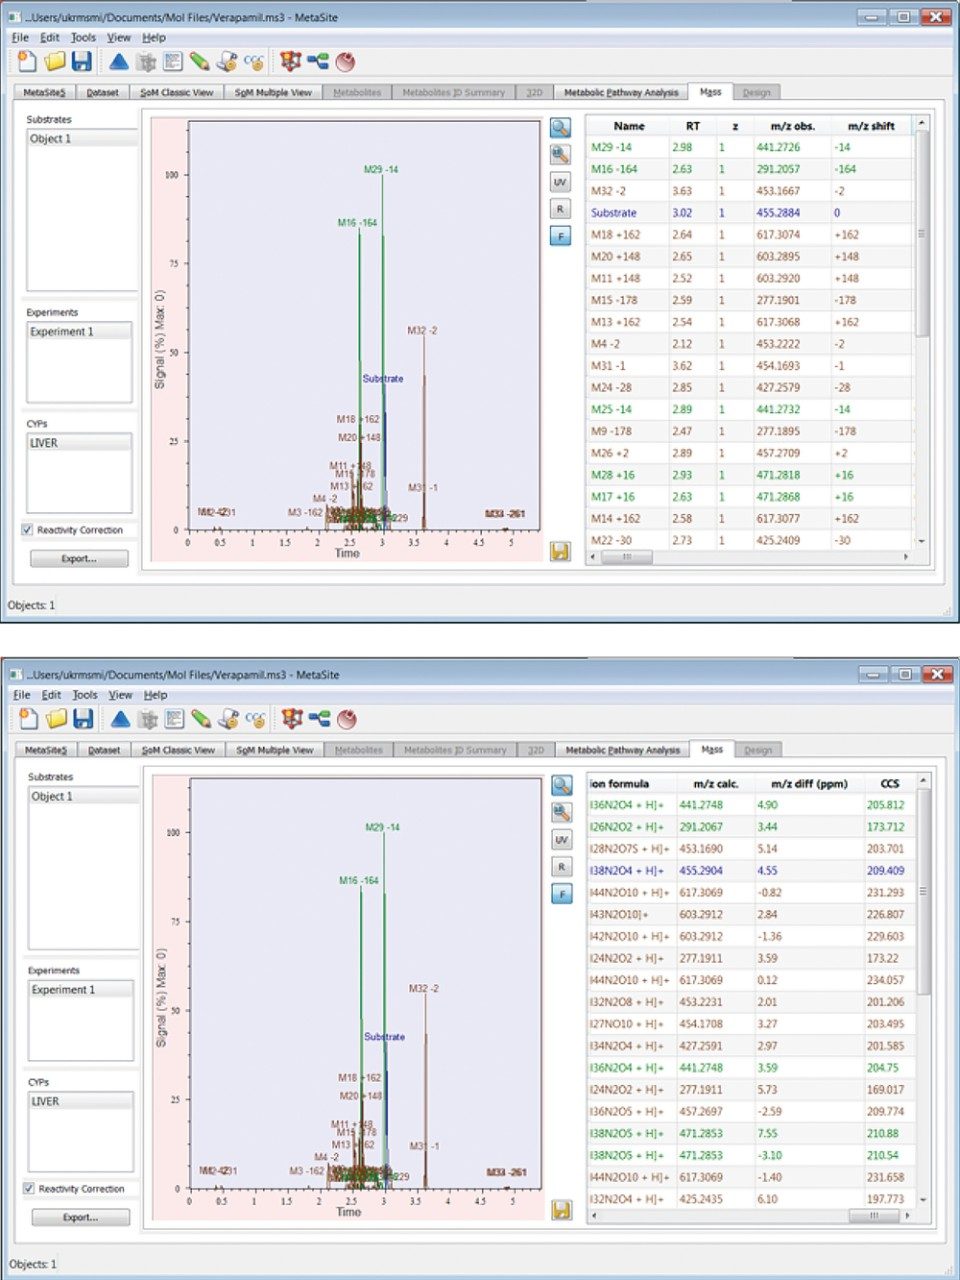Click the Export... button in top window
The image size is (960, 1280).
[x=79, y=559]
